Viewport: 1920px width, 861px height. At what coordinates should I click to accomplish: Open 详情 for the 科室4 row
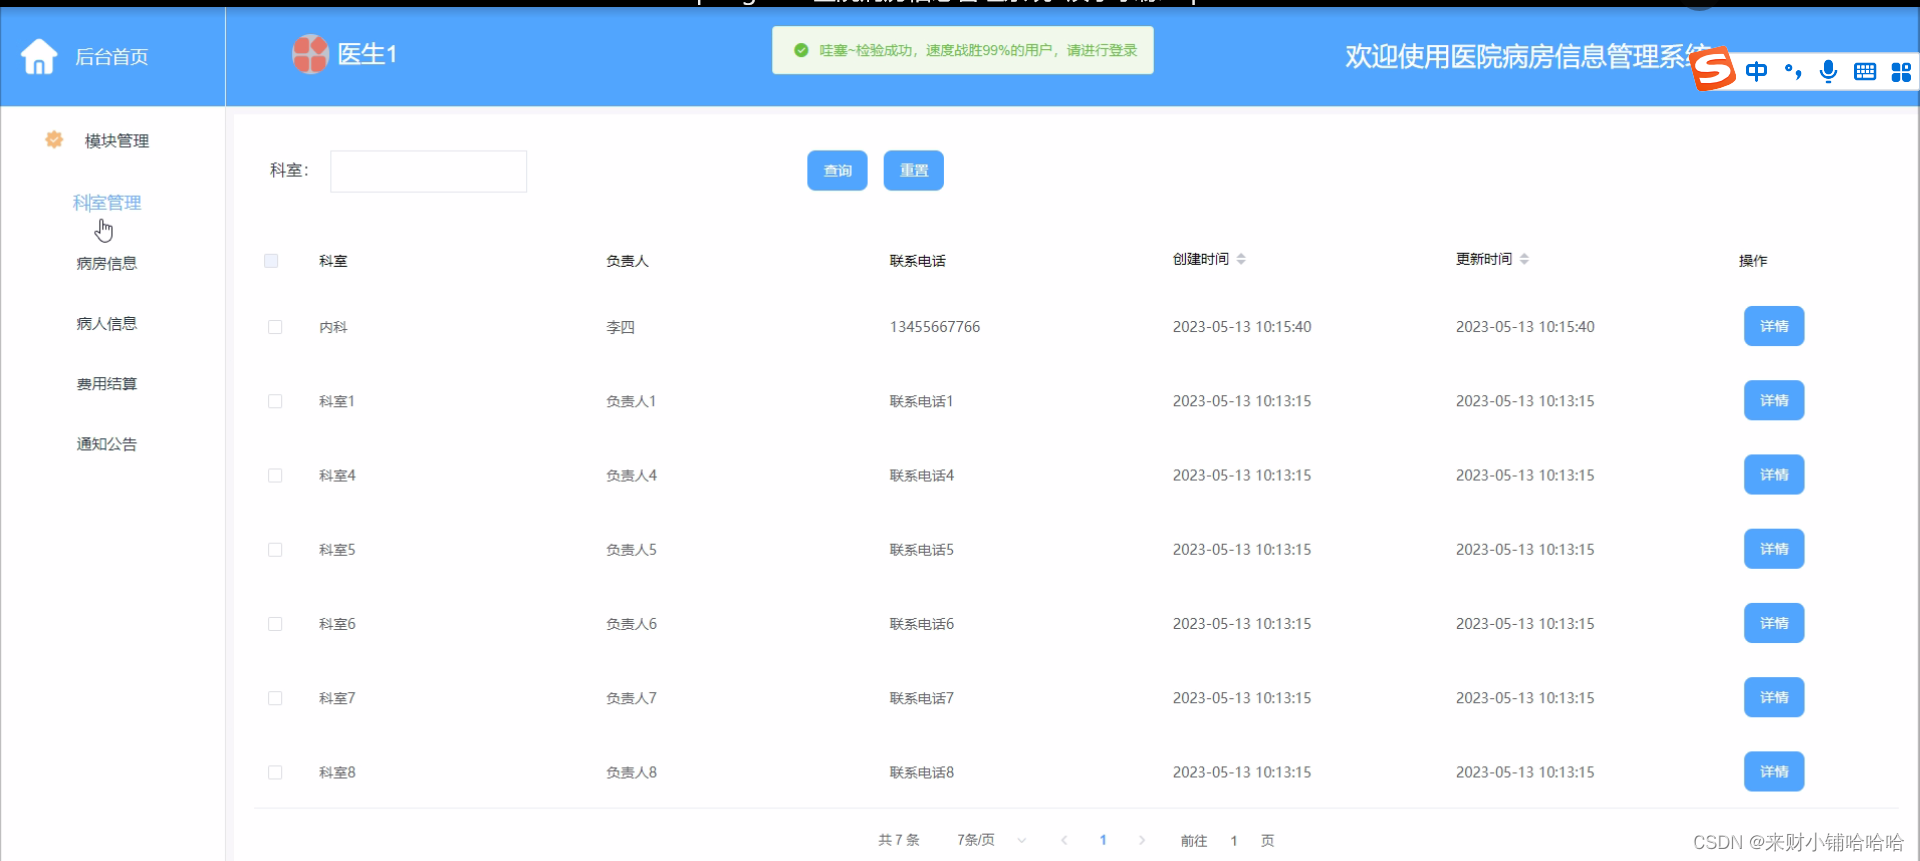[1774, 474]
